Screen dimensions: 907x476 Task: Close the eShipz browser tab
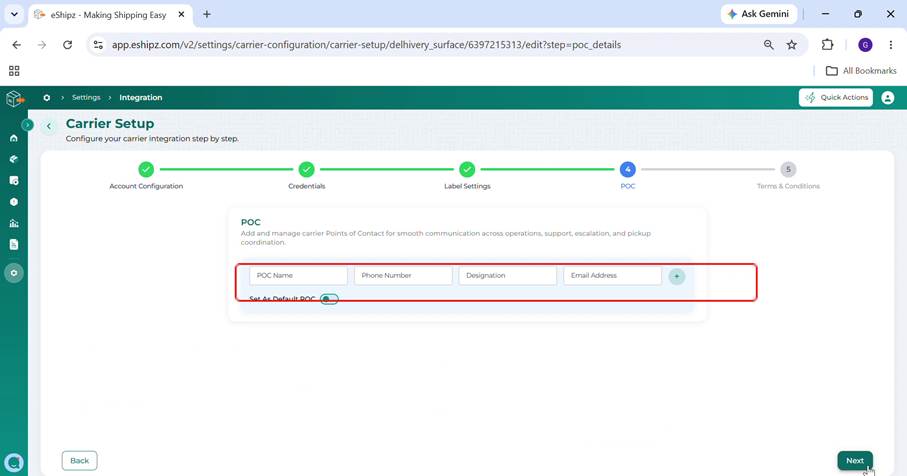pos(181,14)
